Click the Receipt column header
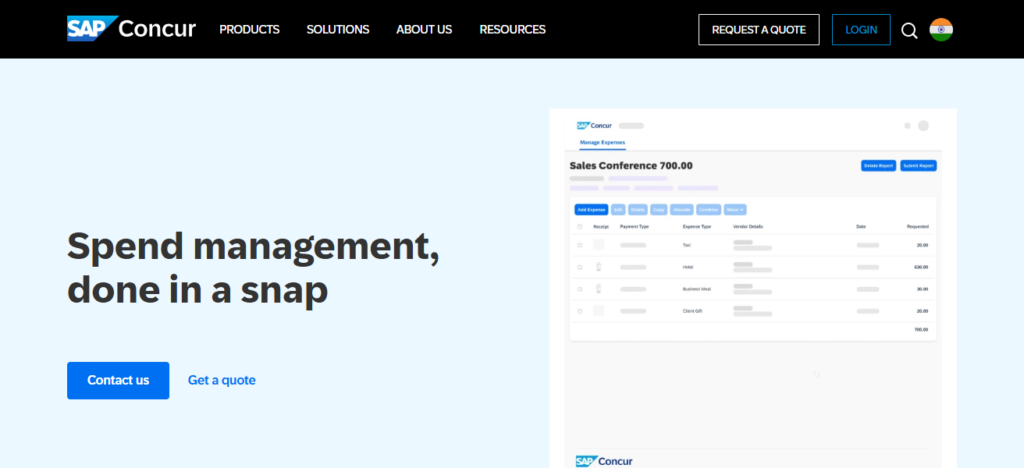 [601, 226]
